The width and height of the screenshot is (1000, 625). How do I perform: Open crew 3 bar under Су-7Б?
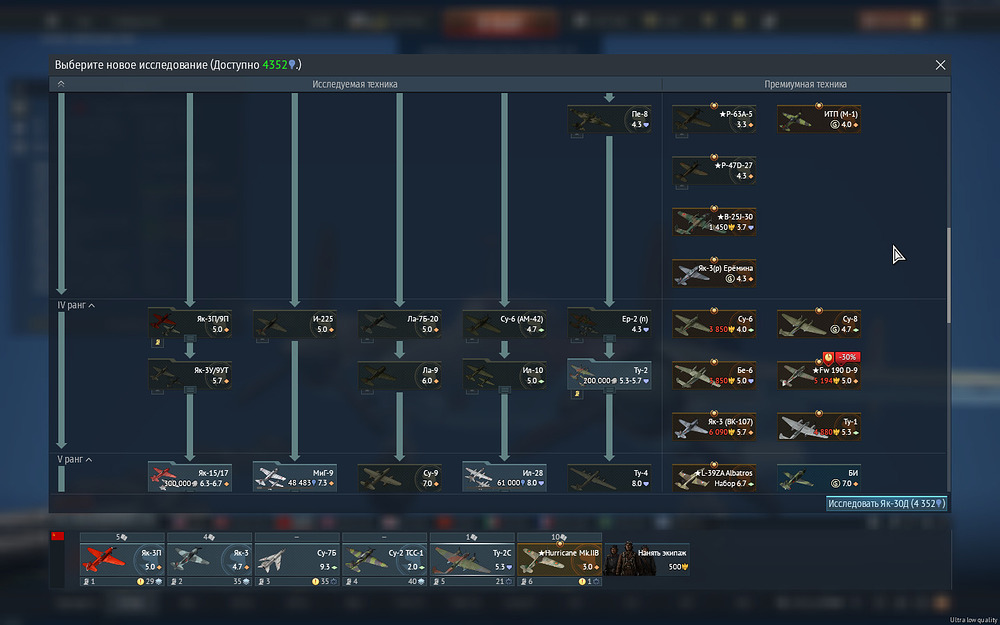tap(297, 582)
